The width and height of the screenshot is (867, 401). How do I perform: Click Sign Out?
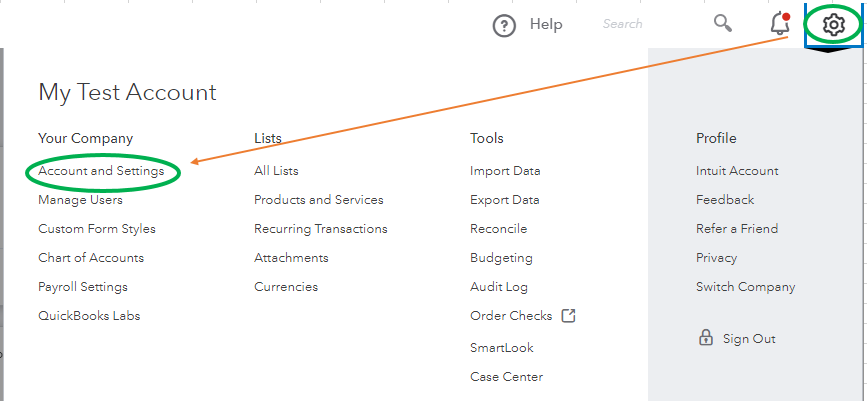(x=749, y=339)
